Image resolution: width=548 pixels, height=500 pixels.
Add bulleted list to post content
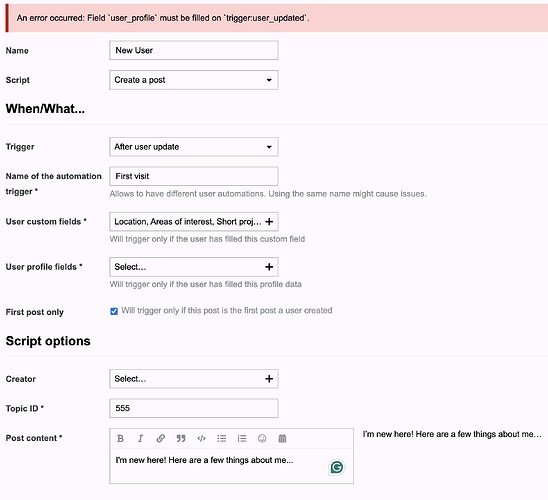(x=222, y=438)
